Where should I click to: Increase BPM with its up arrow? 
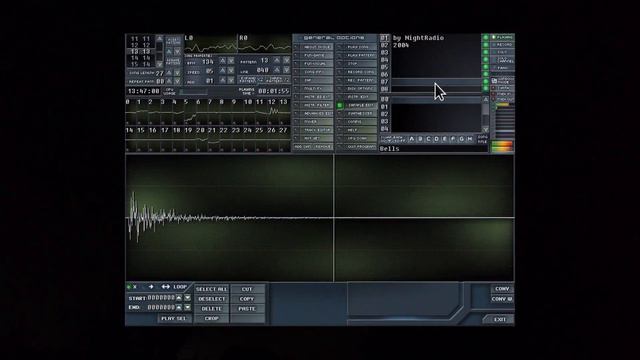point(222,61)
